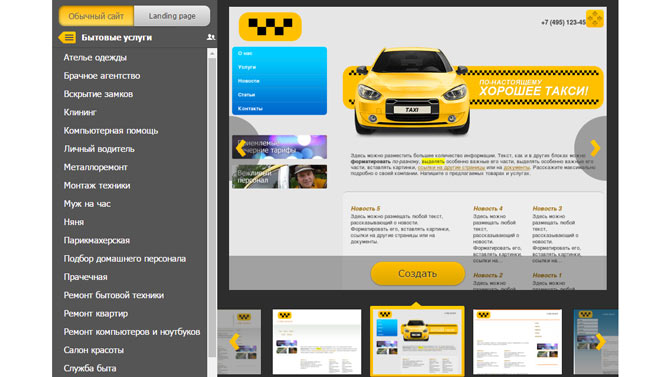Choose the Ремонт квартир category

(x=96, y=314)
